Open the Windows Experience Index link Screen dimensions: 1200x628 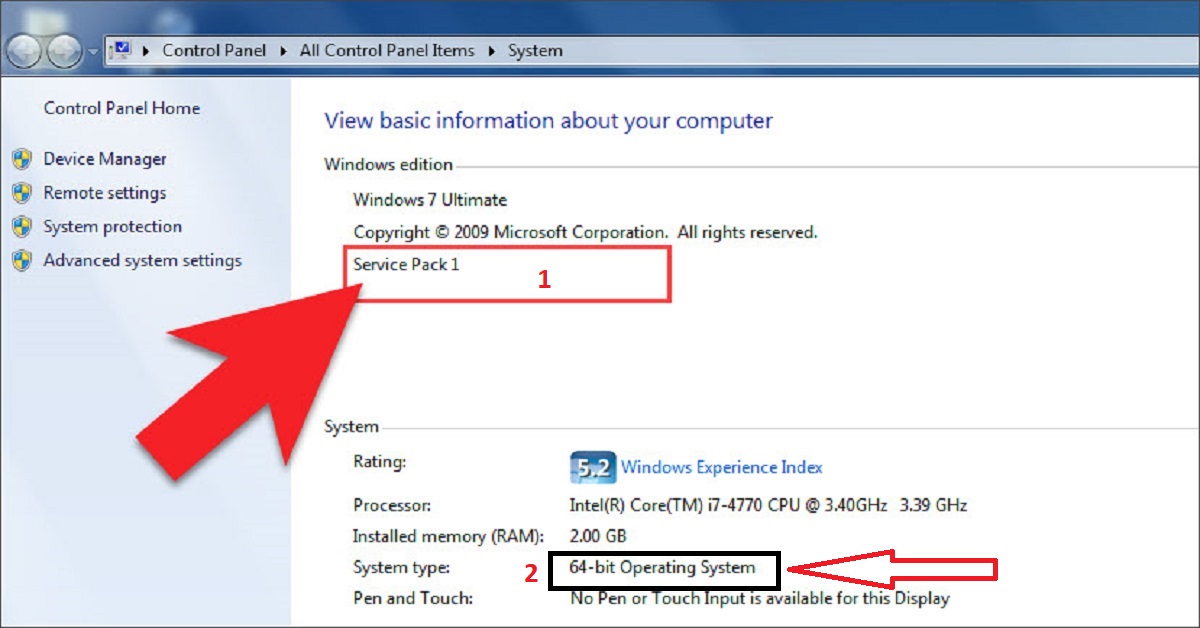[x=722, y=467]
